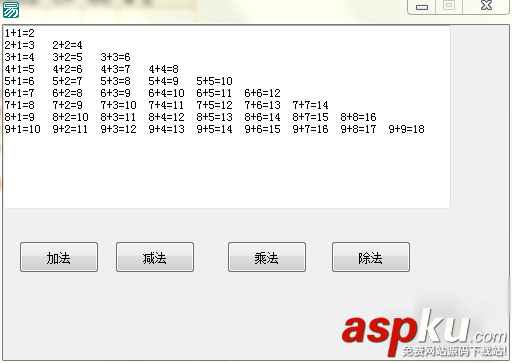The height and width of the screenshot is (363, 512).
Task: Click the text "9+9=18"
Action: (x=406, y=129)
